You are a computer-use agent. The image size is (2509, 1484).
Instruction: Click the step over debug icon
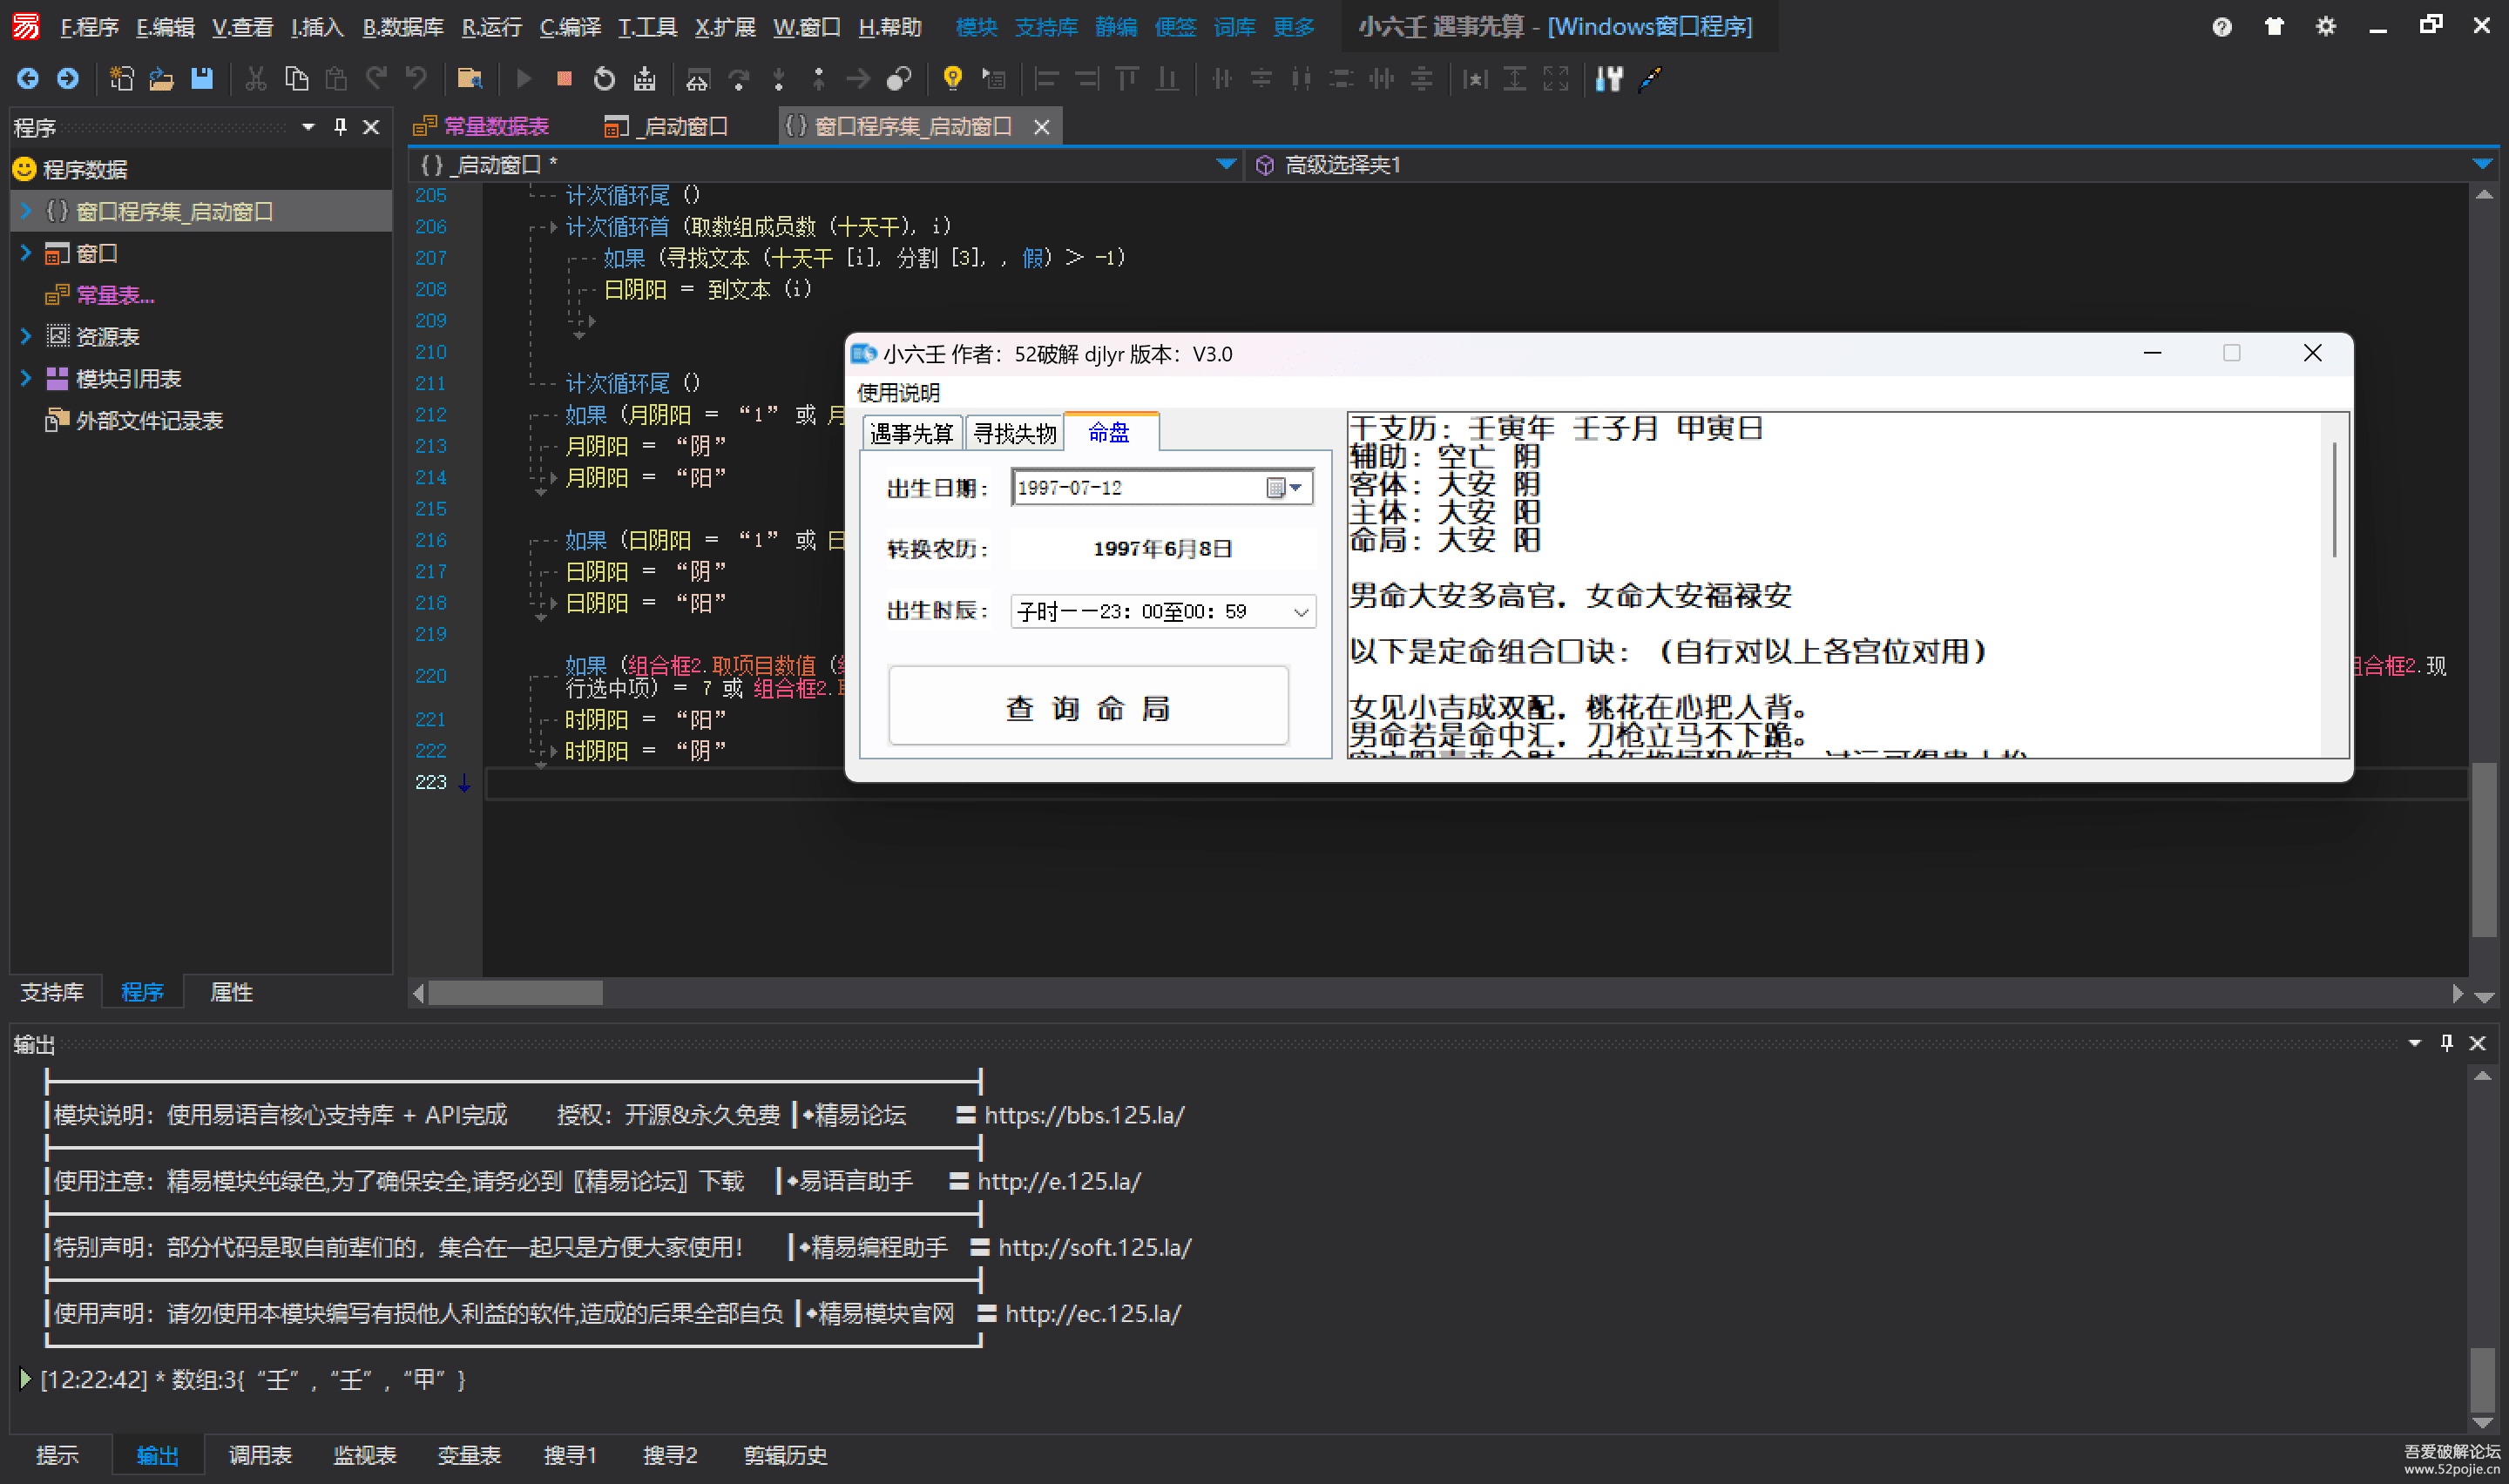(739, 78)
